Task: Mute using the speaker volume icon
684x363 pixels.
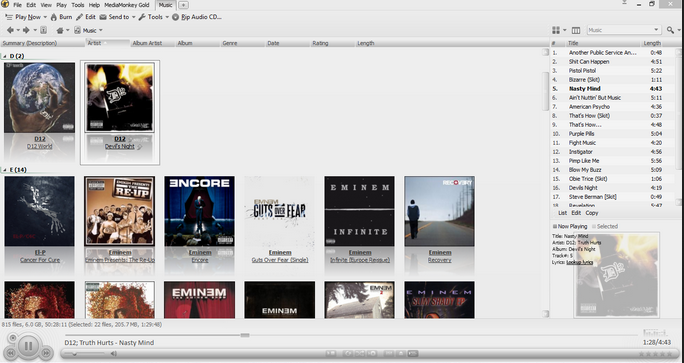Action: pyautogui.click(x=113, y=353)
